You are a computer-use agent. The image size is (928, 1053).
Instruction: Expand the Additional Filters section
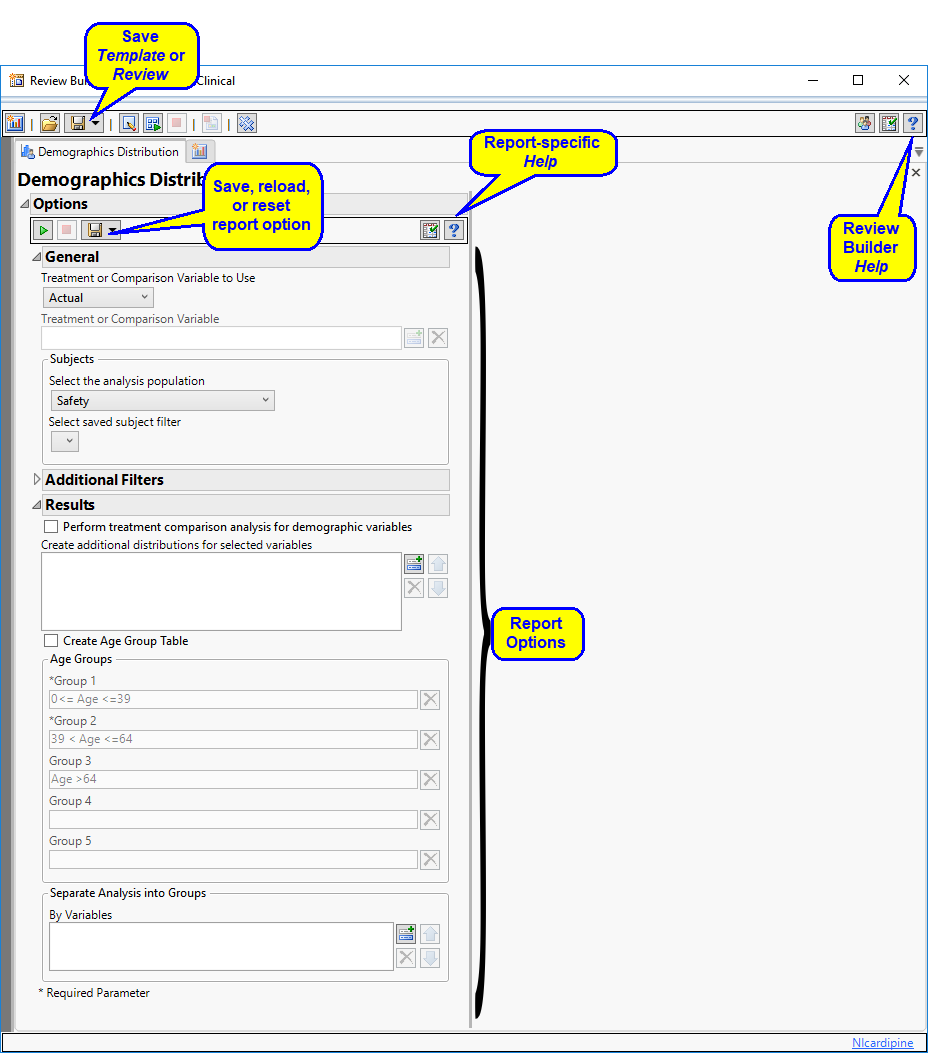(37, 479)
